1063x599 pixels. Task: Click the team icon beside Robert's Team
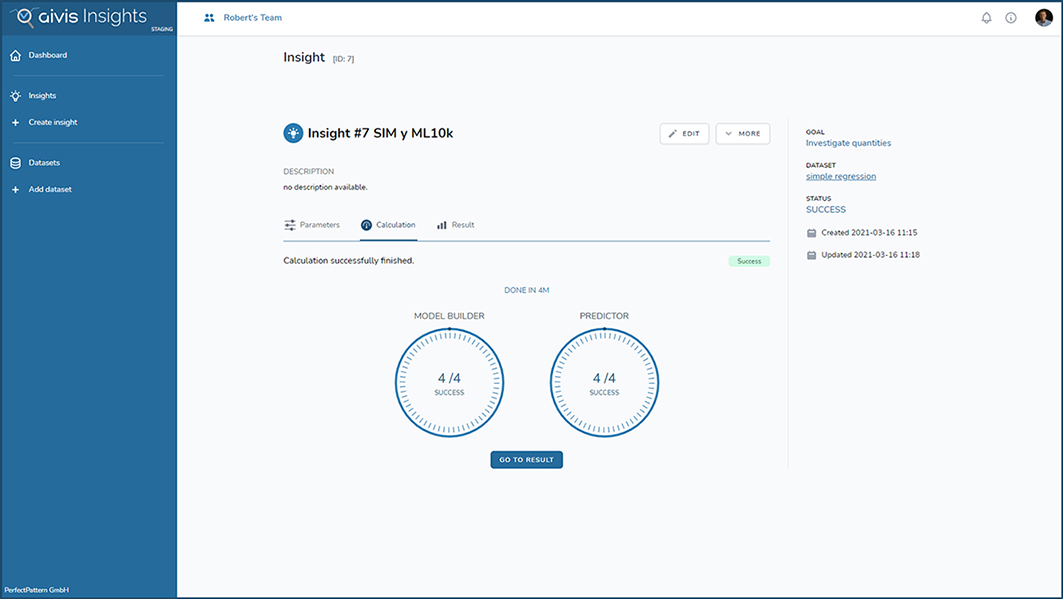pos(209,18)
